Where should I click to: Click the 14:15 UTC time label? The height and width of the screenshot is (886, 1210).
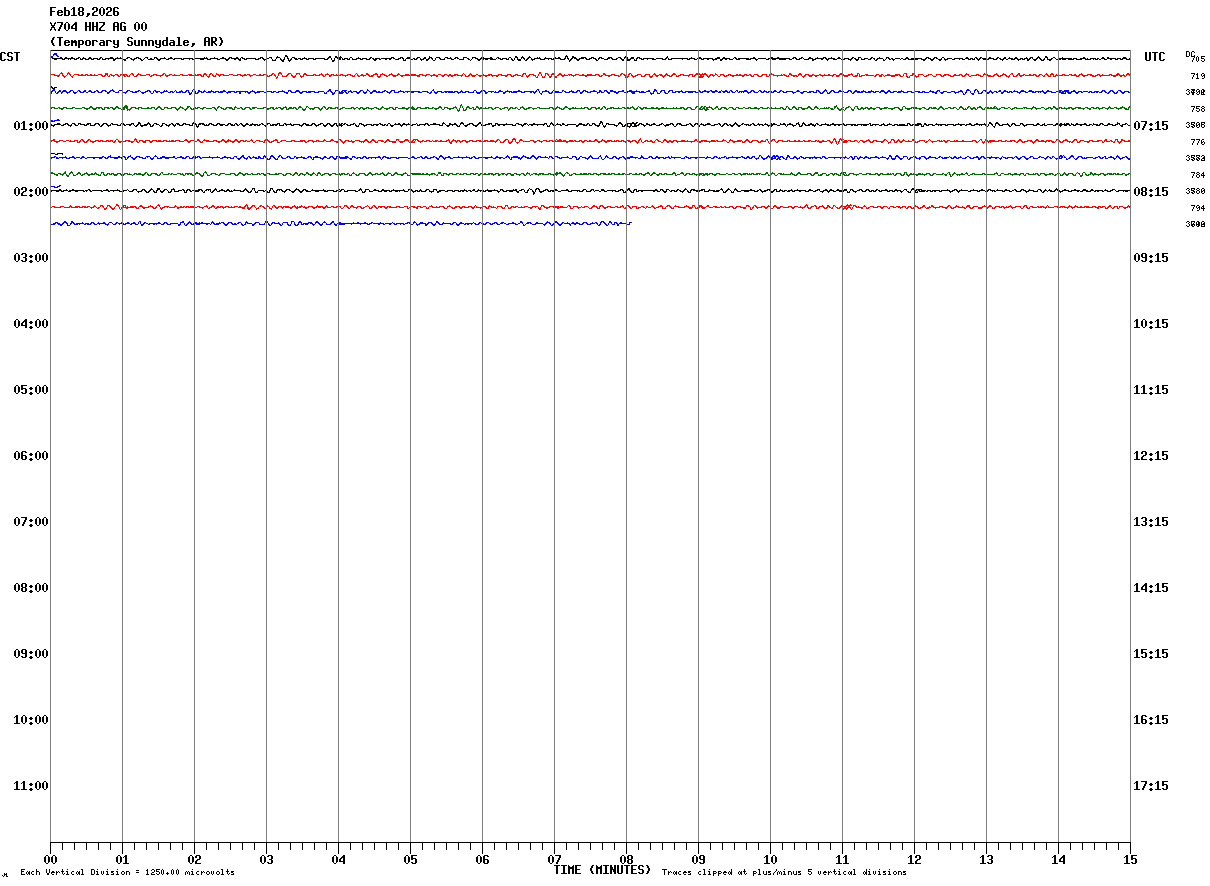1151,588
